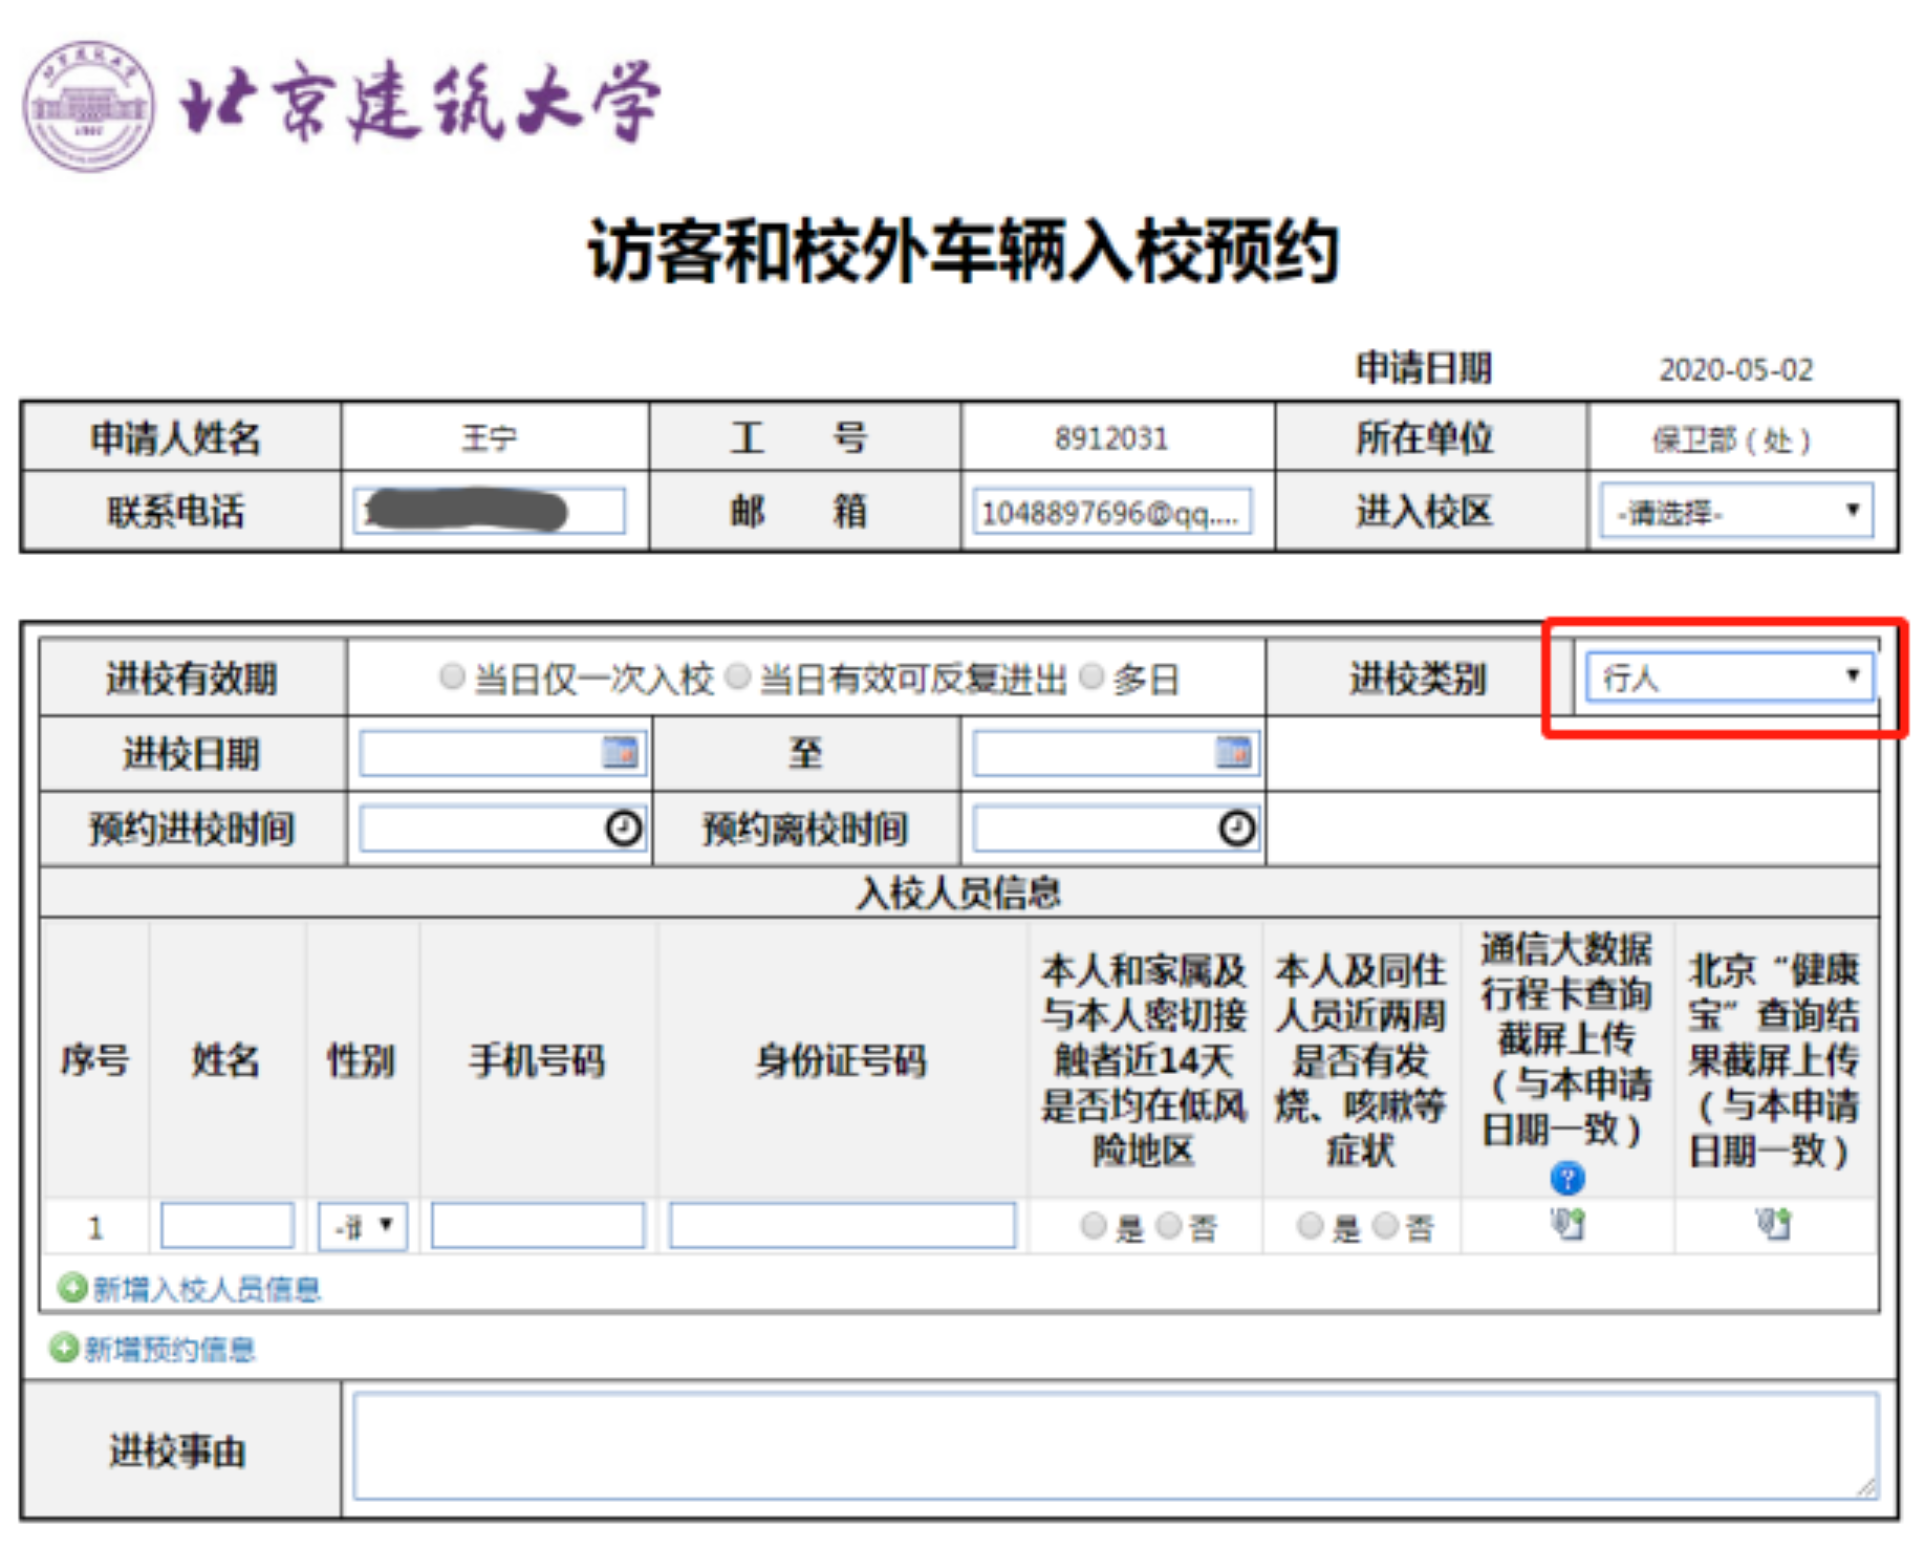The width and height of the screenshot is (1926, 1548).
Task: Open 进入校区 campus dropdown
Action: point(1736,512)
